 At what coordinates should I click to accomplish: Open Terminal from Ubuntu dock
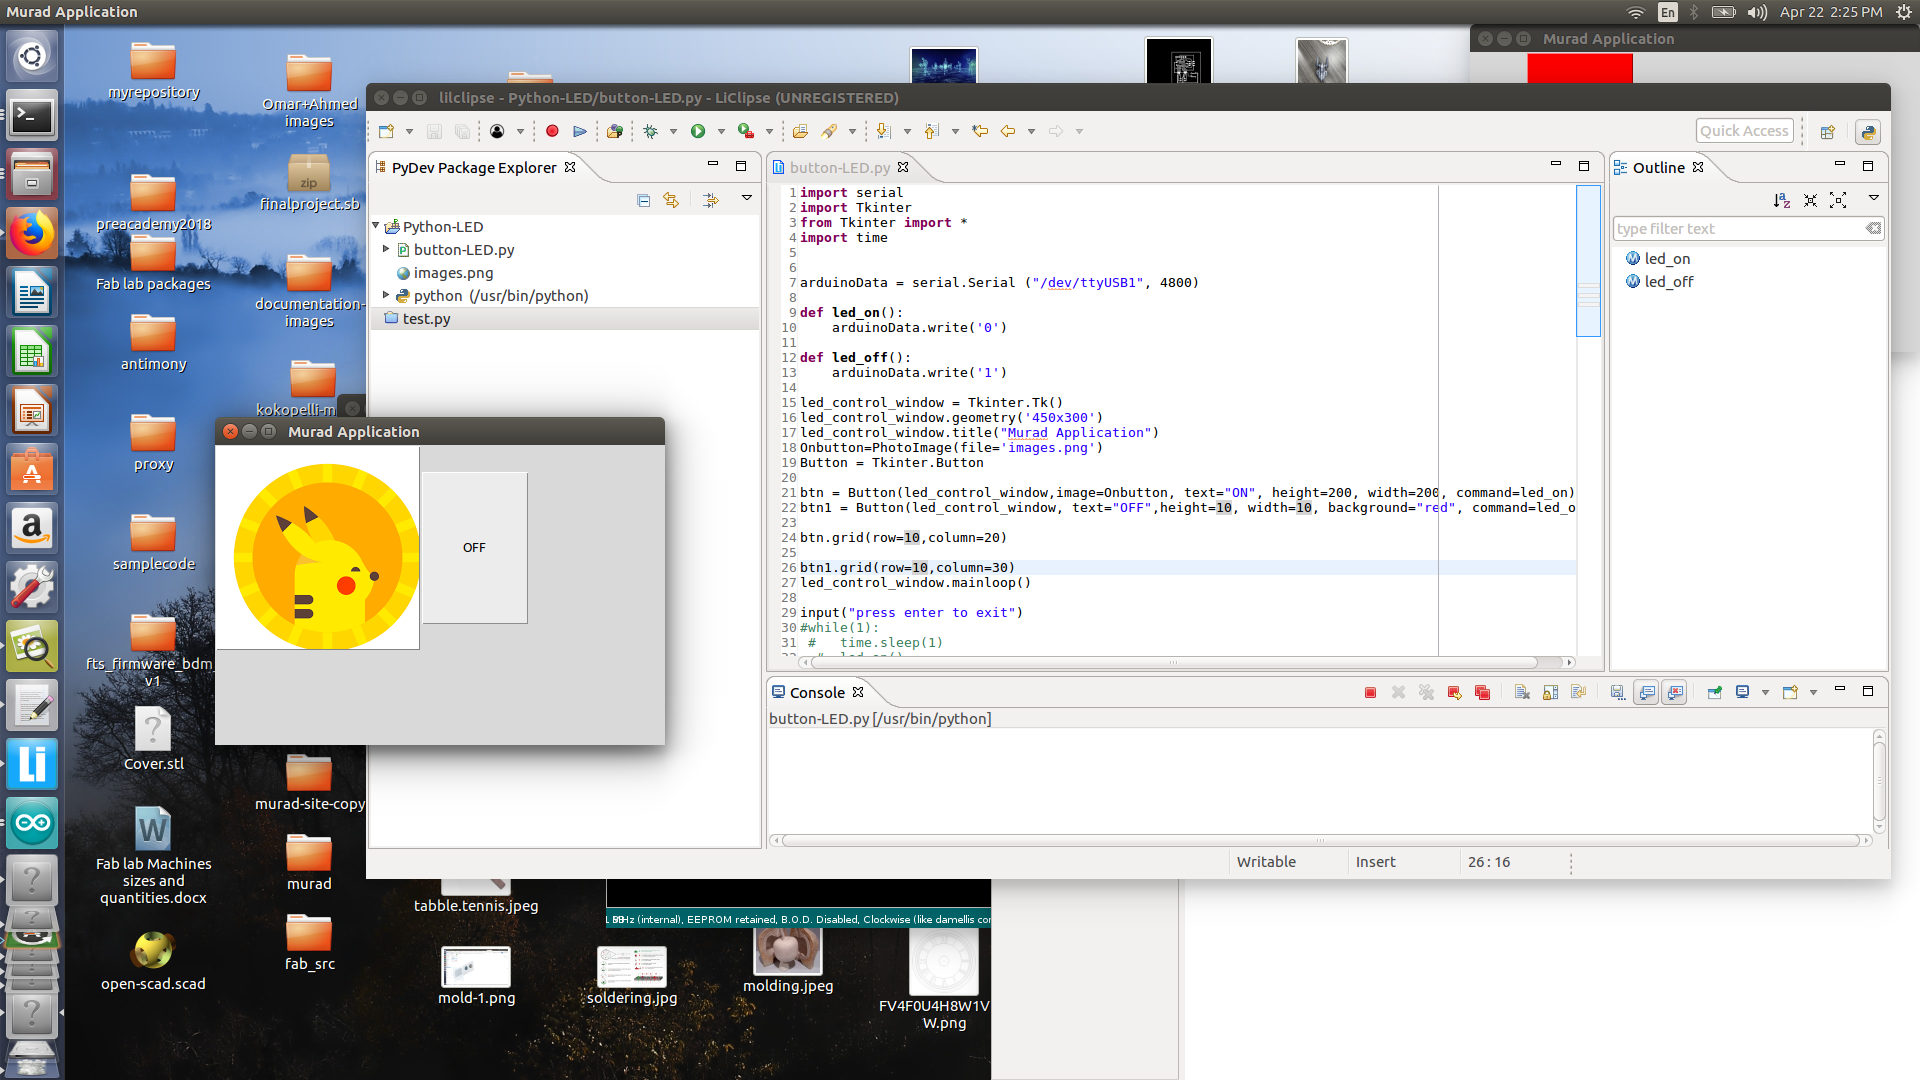point(32,116)
